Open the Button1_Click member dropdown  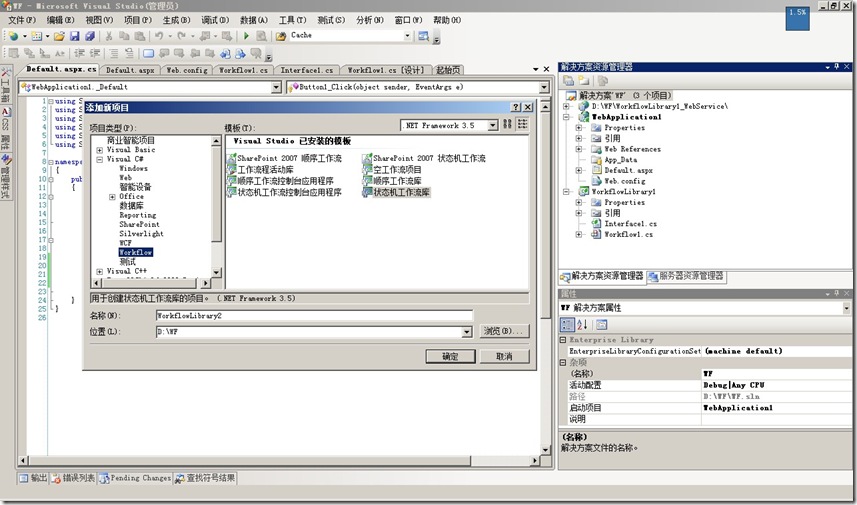(544, 87)
